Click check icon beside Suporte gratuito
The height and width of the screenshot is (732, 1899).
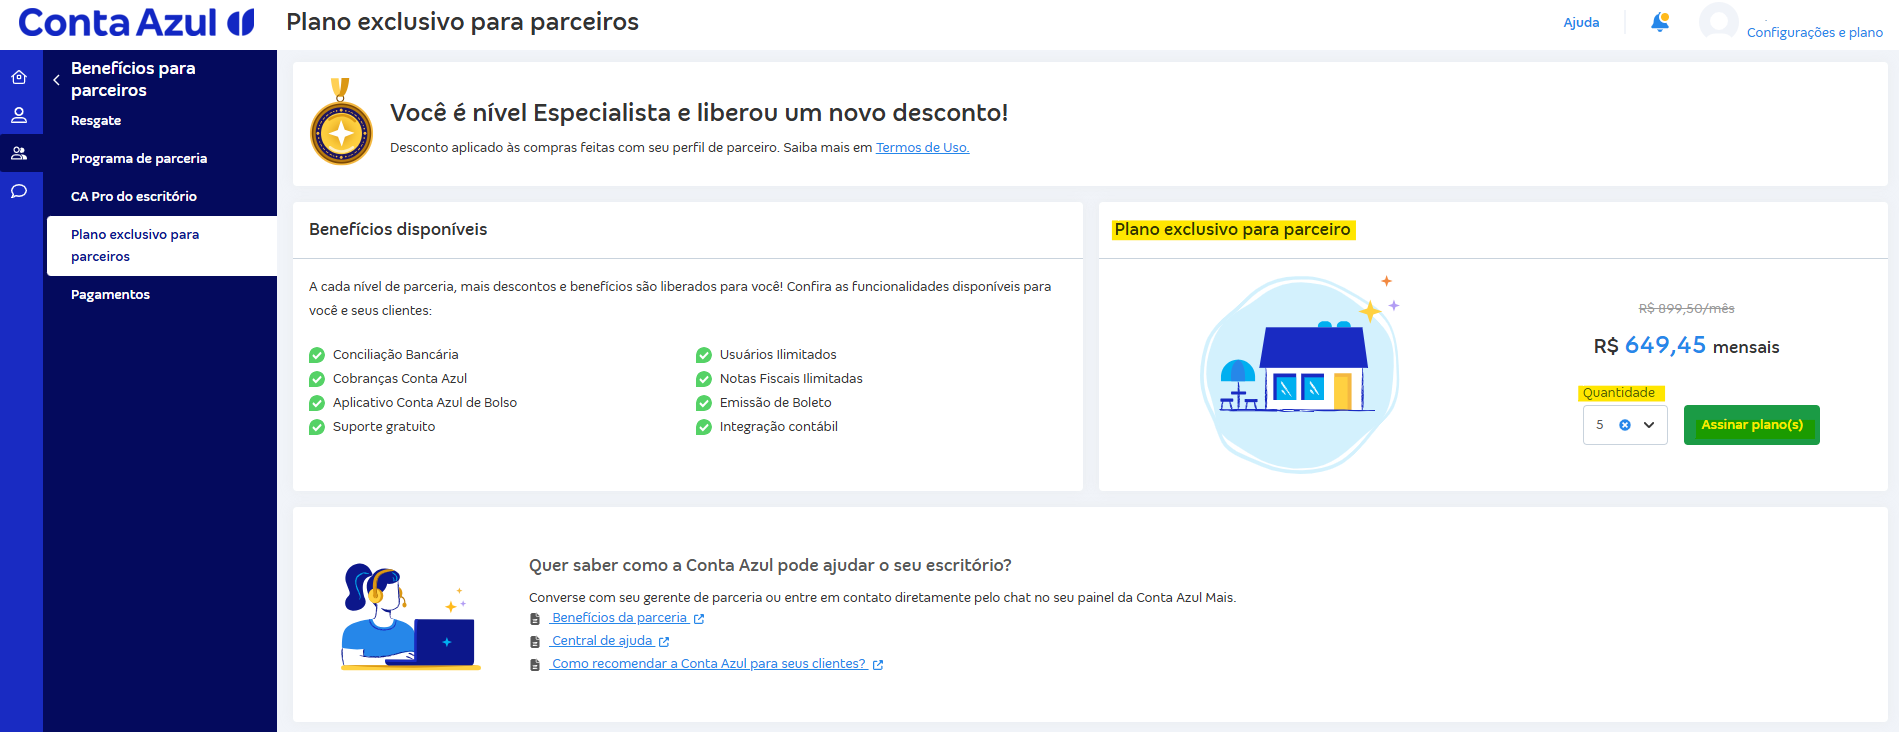[317, 427]
